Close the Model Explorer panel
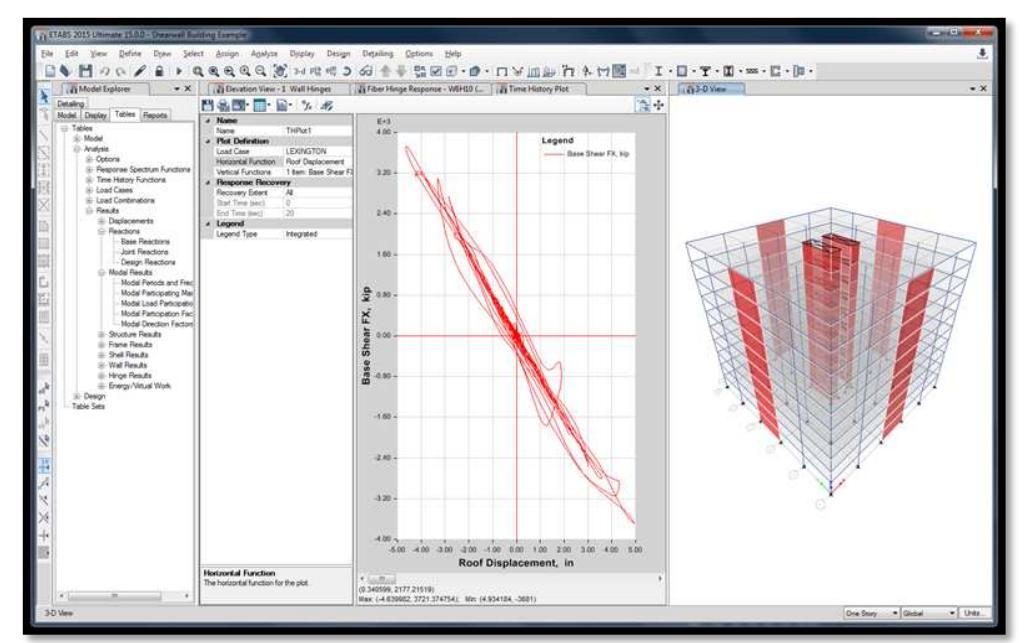Screen dimensions: 1025x643 [x=188, y=89]
